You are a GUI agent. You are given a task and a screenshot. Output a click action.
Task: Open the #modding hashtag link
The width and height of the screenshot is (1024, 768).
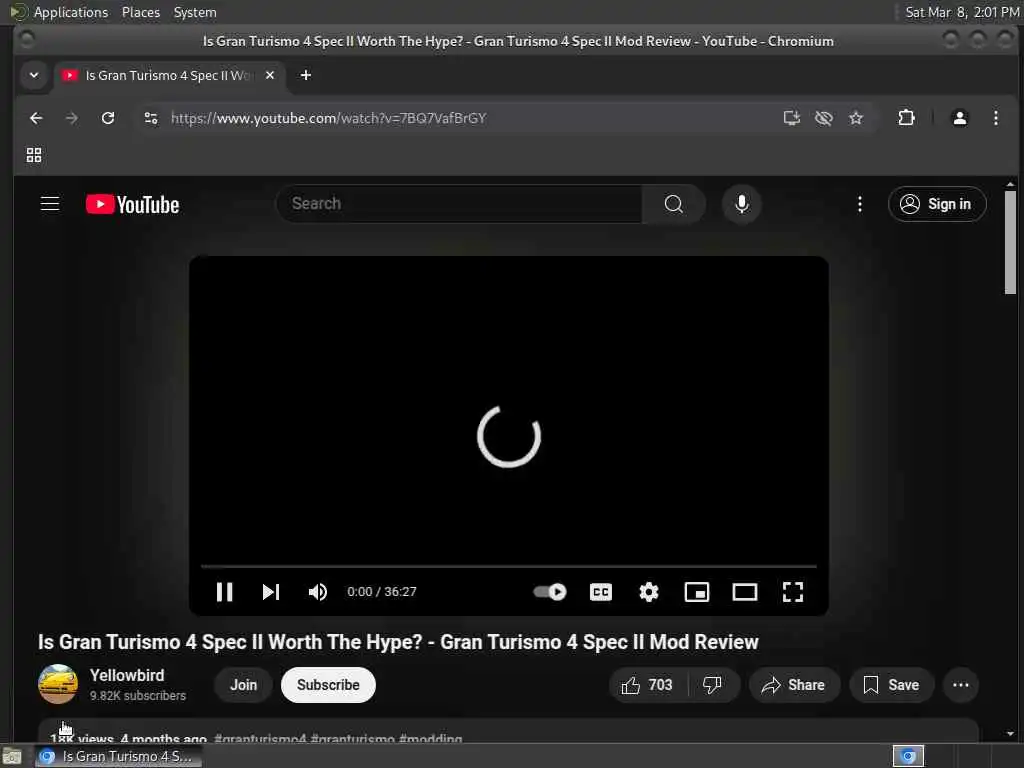(430, 739)
